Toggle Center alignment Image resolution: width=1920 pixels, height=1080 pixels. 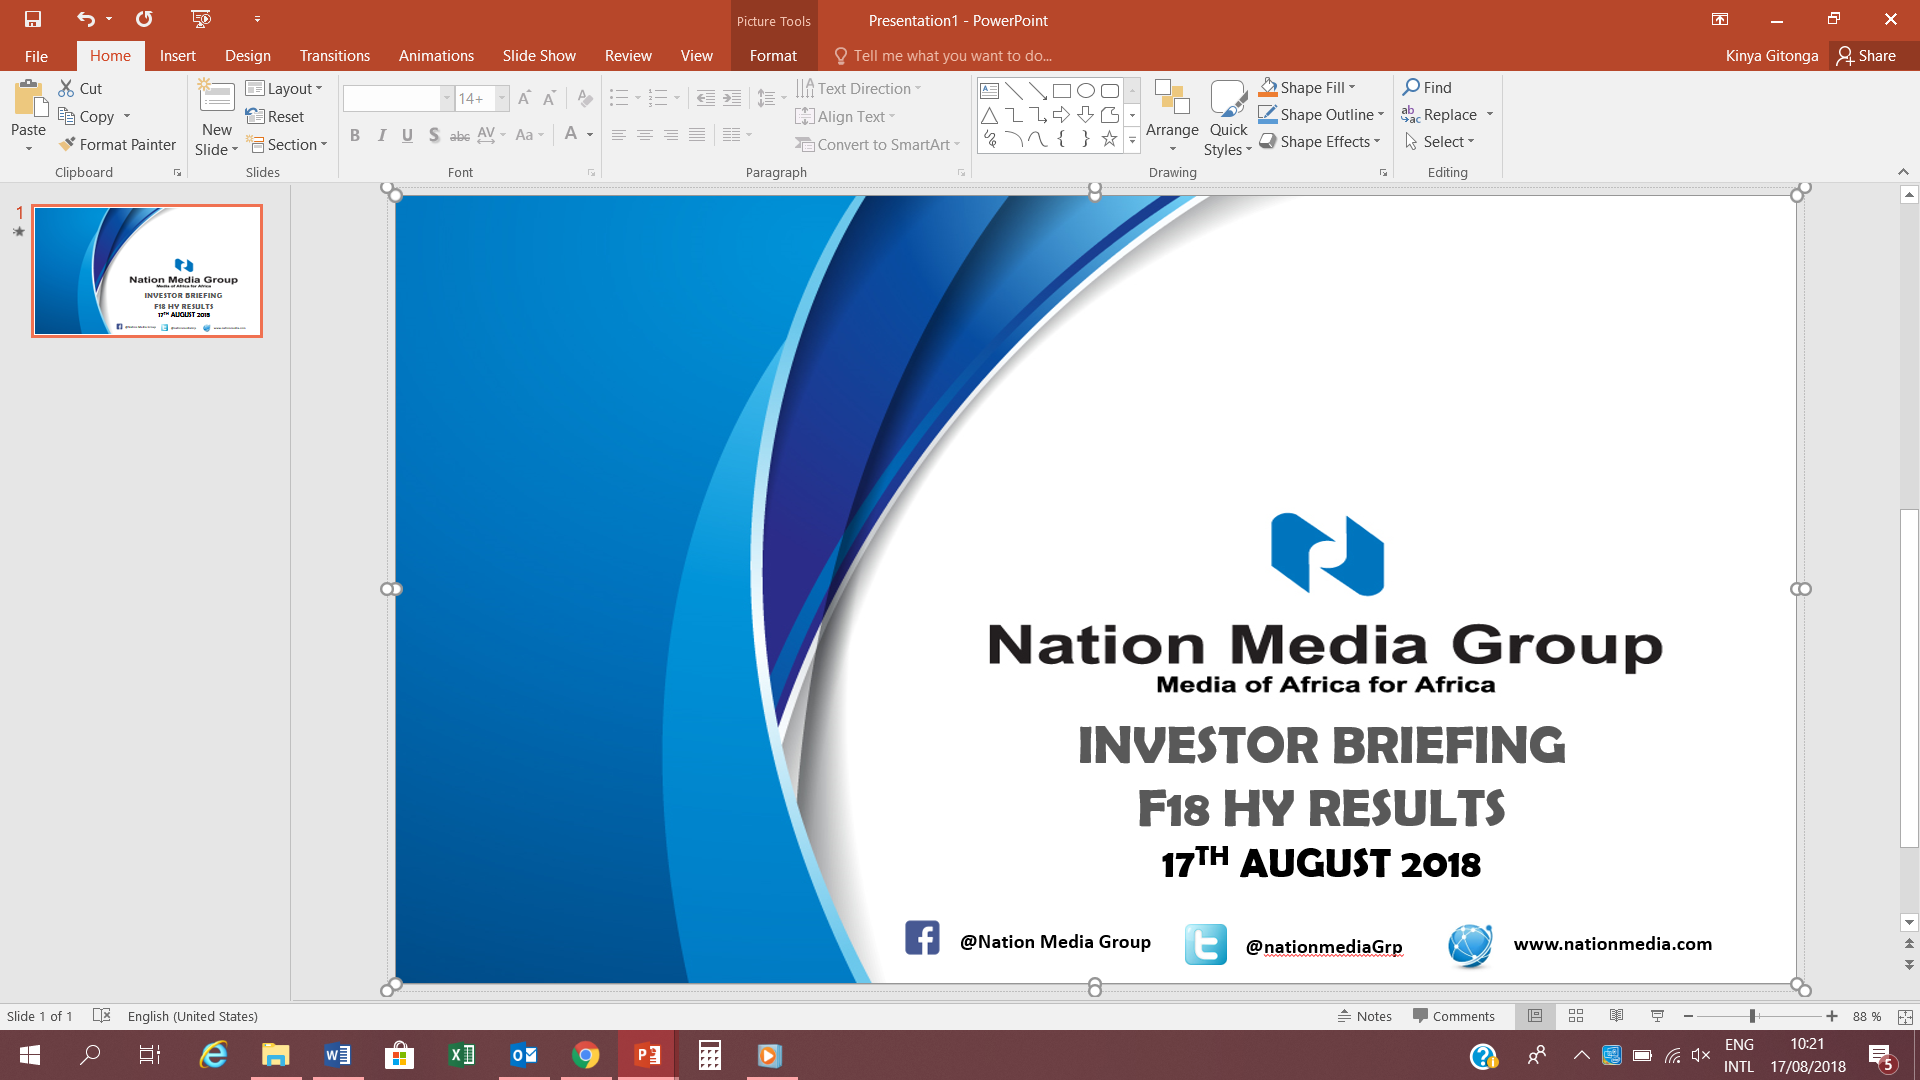coord(645,135)
